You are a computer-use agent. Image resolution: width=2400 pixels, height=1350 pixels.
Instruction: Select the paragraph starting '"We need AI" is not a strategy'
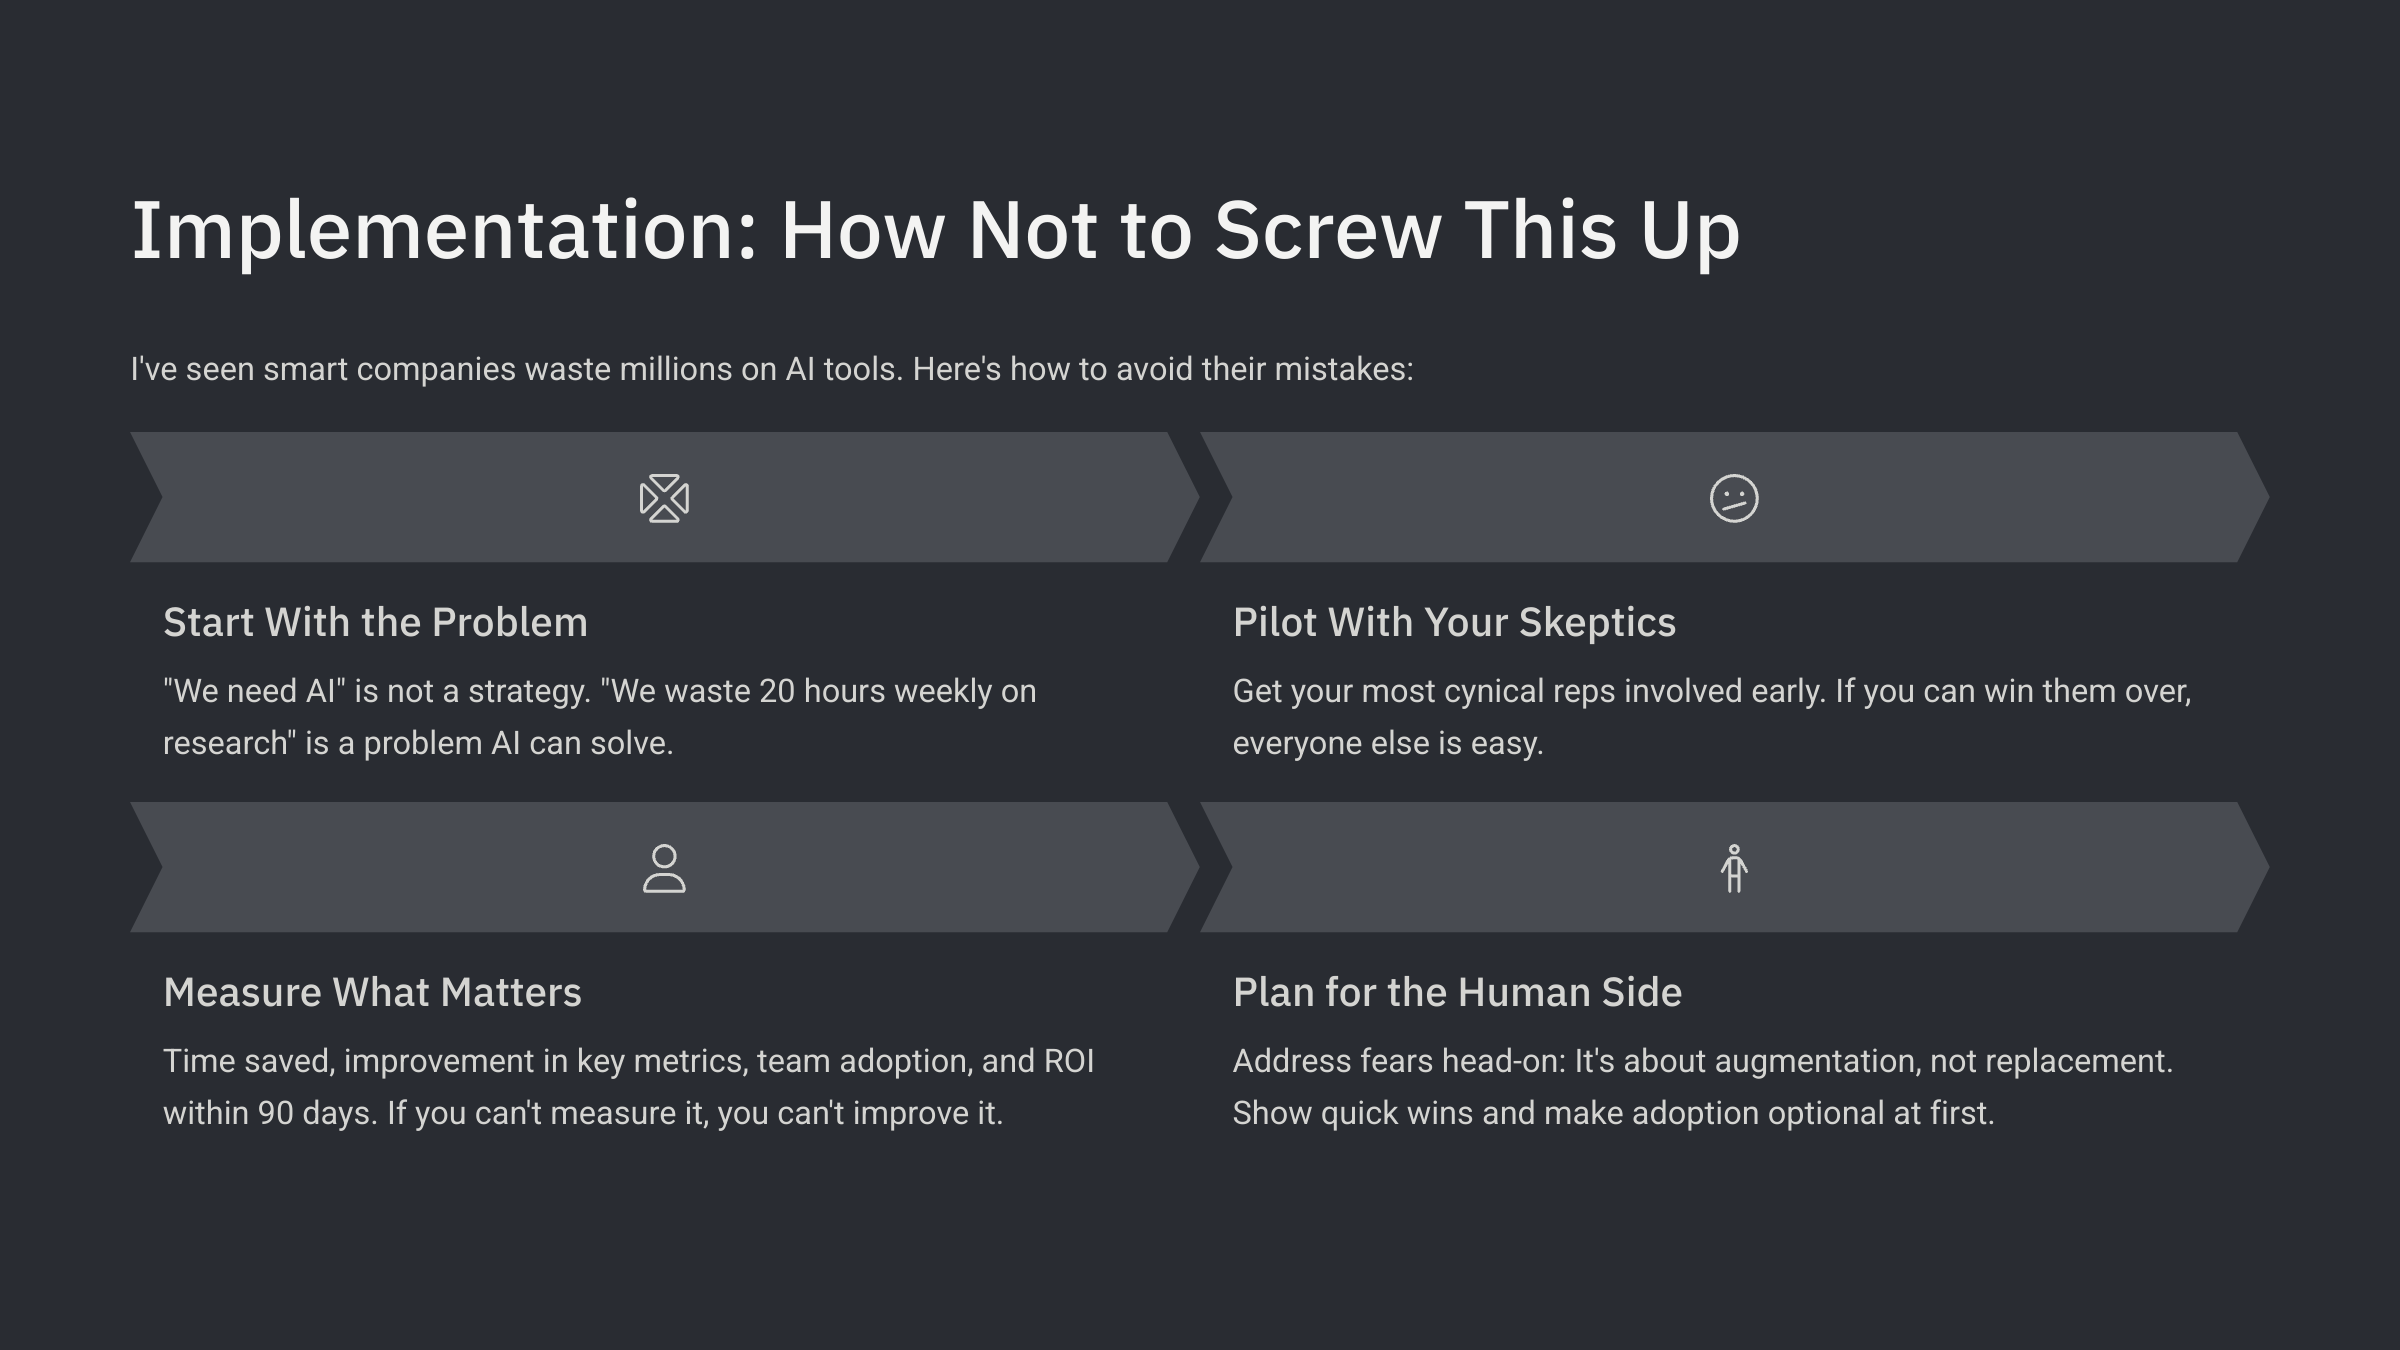click(600, 717)
